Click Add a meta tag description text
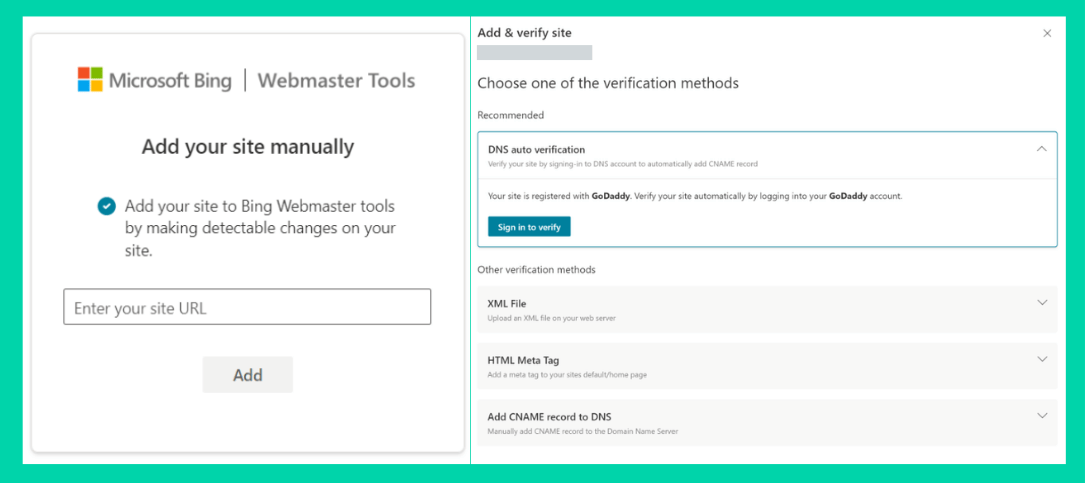 (567, 375)
